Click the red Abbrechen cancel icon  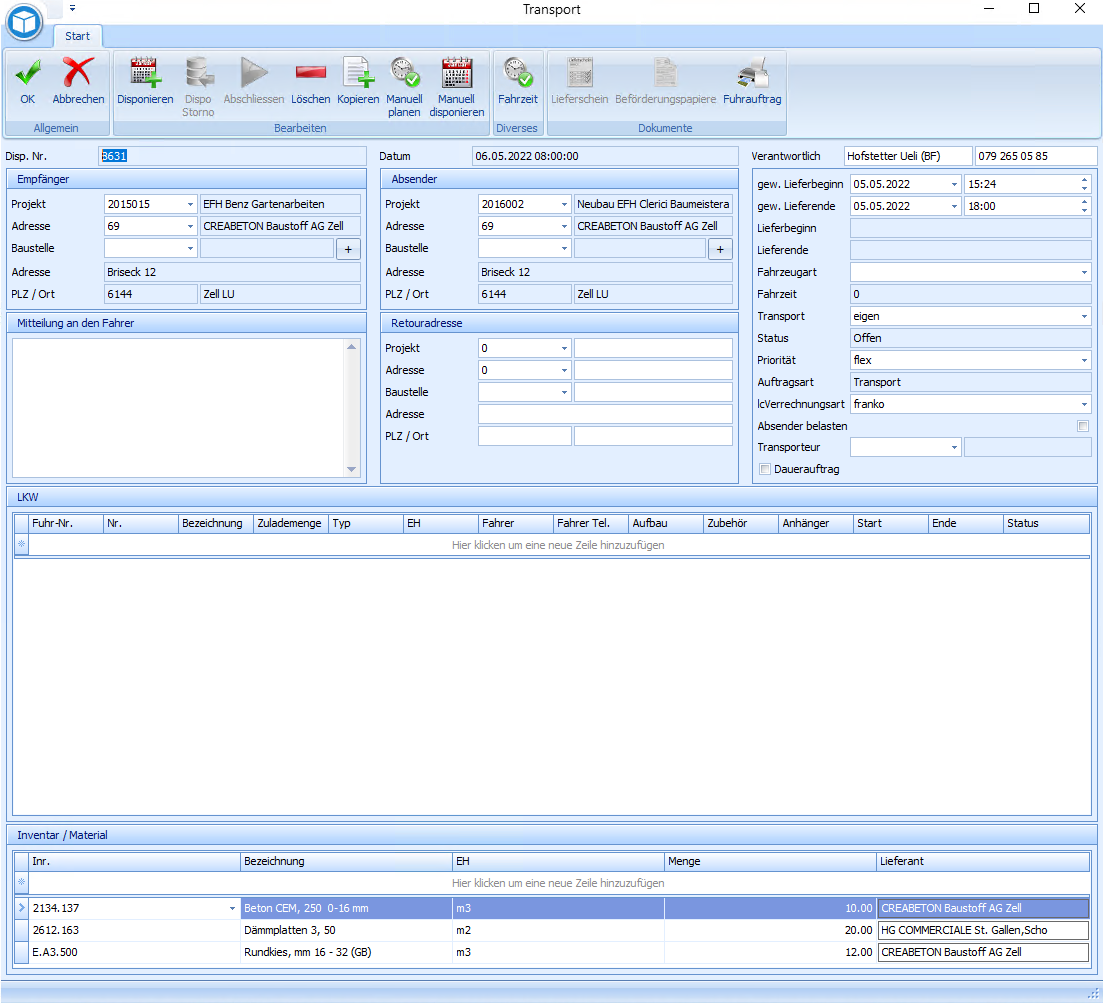pyautogui.click(x=78, y=74)
